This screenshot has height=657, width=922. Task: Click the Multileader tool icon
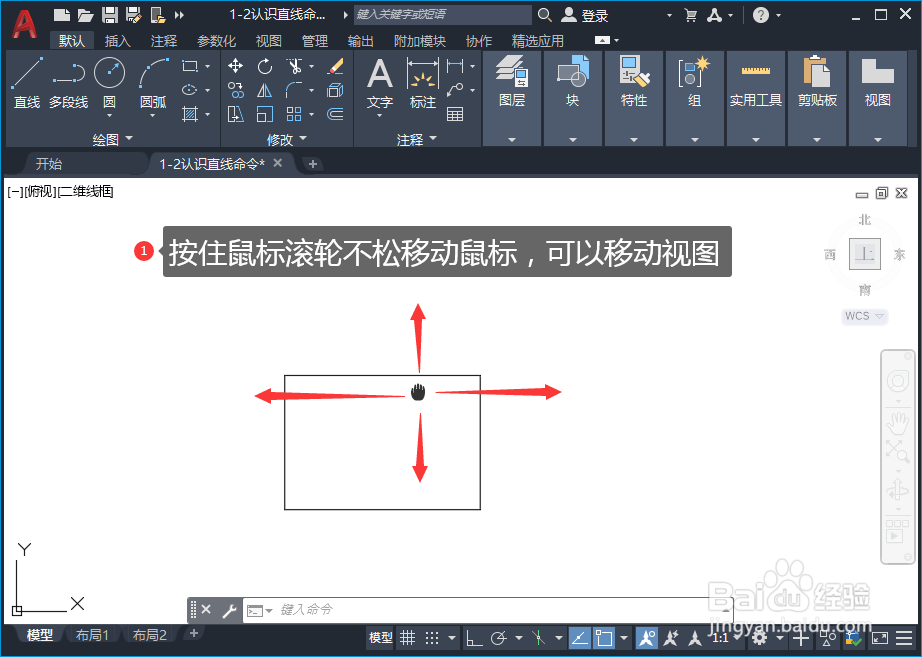455,90
